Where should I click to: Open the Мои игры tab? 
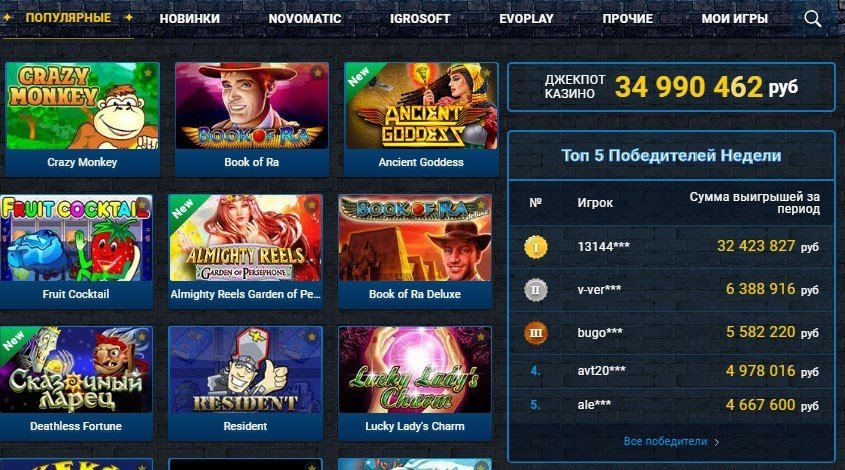(x=735, y=18)
